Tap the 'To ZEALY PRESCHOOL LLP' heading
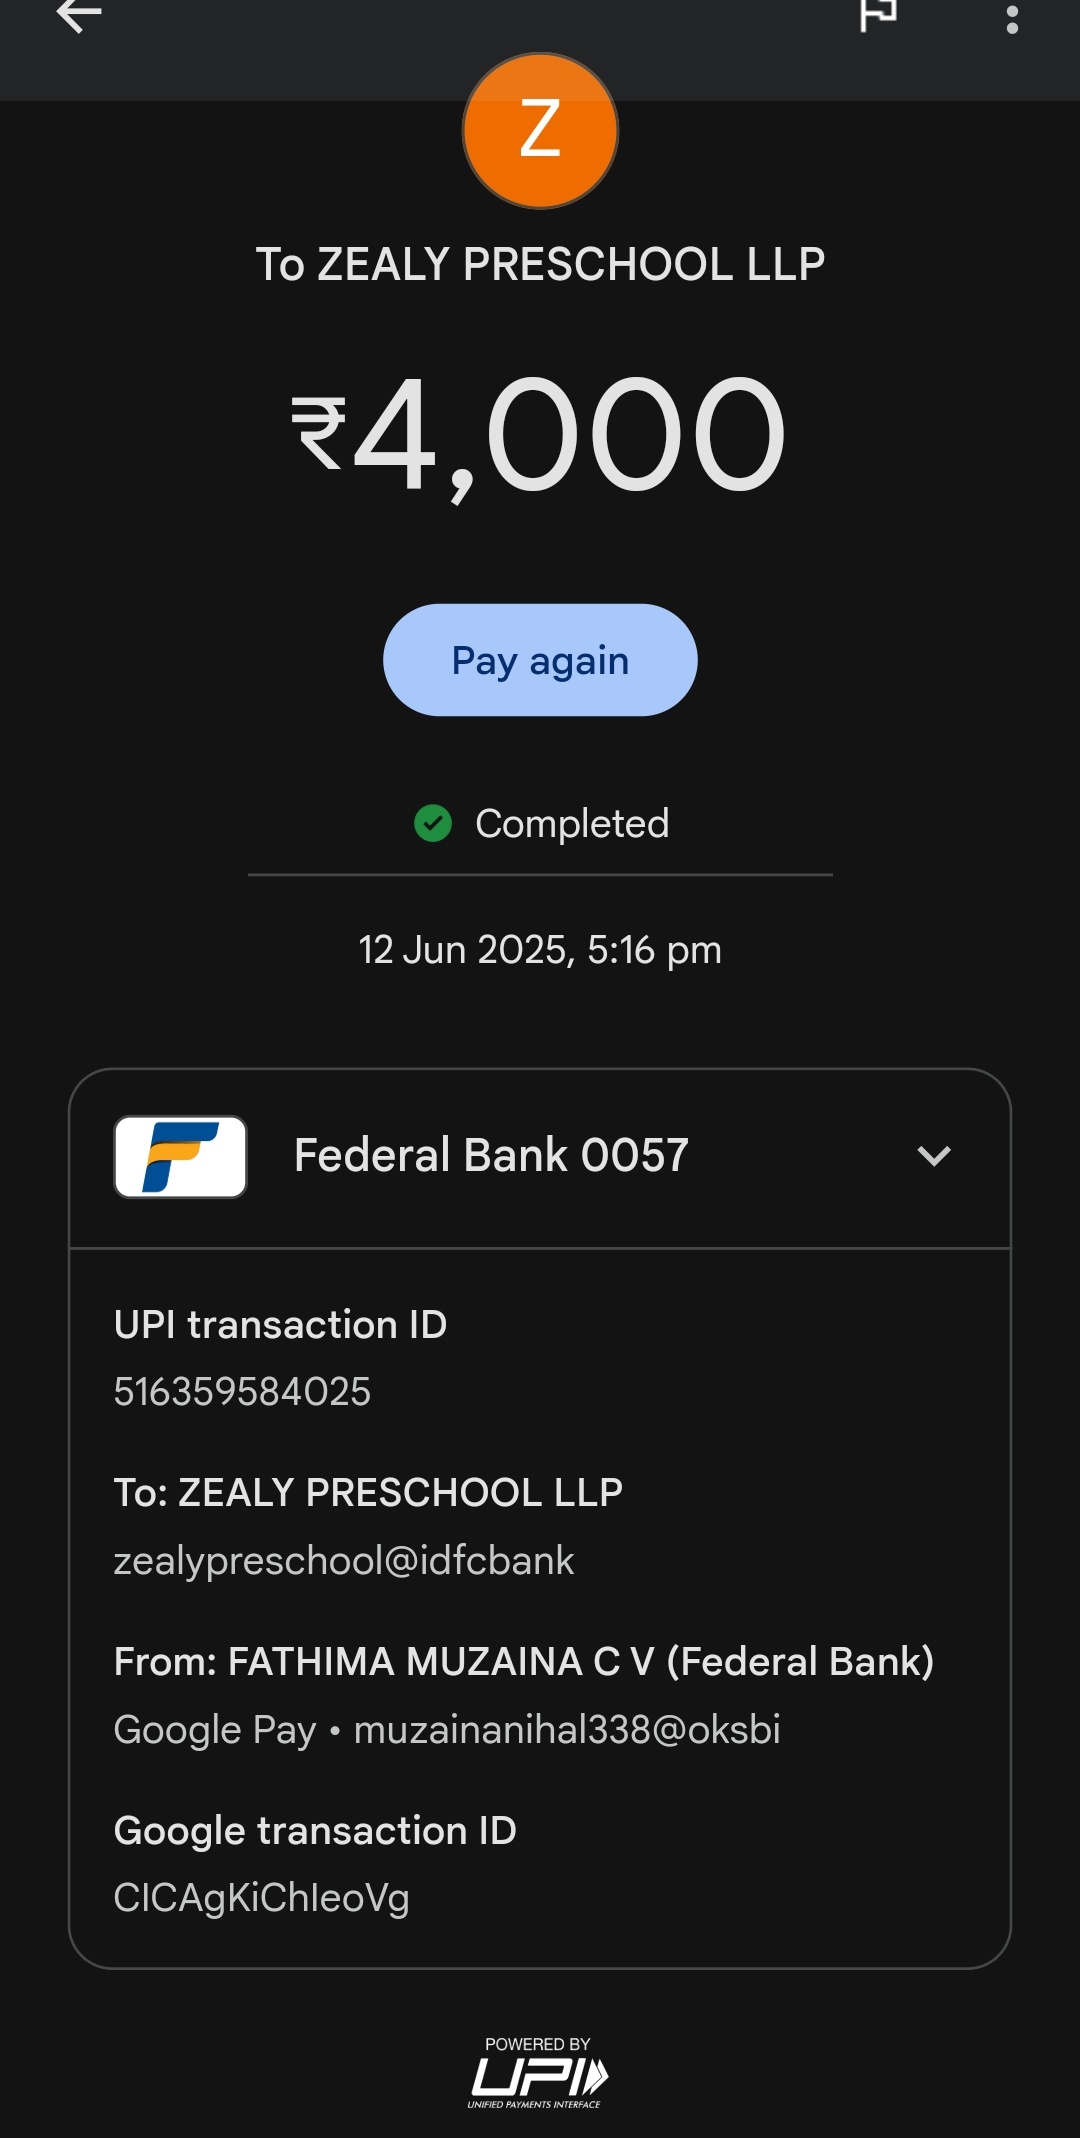The width and height of the screenshot is (1080, 2138). pyautogui.click(x=540, y=265)
